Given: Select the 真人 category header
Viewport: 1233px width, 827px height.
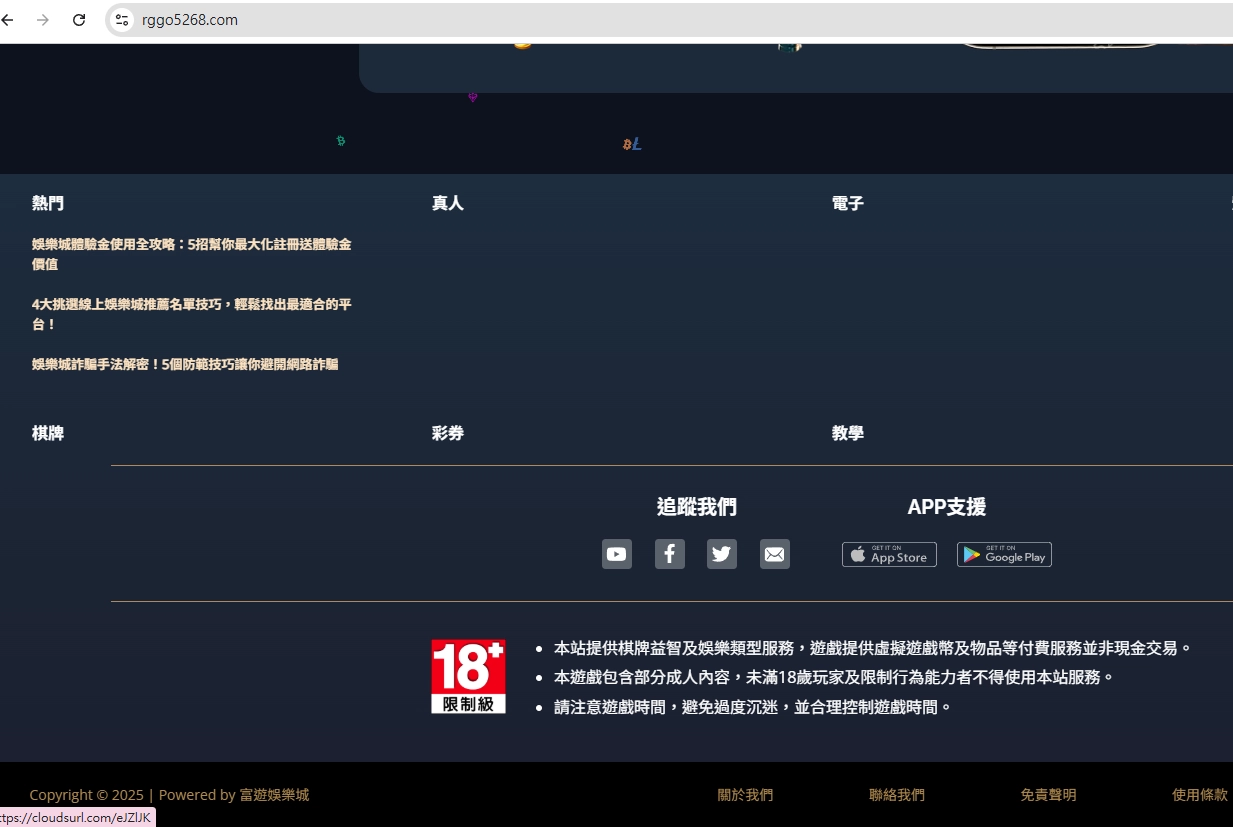Looking at the screenshot, I should click(447, 203).
